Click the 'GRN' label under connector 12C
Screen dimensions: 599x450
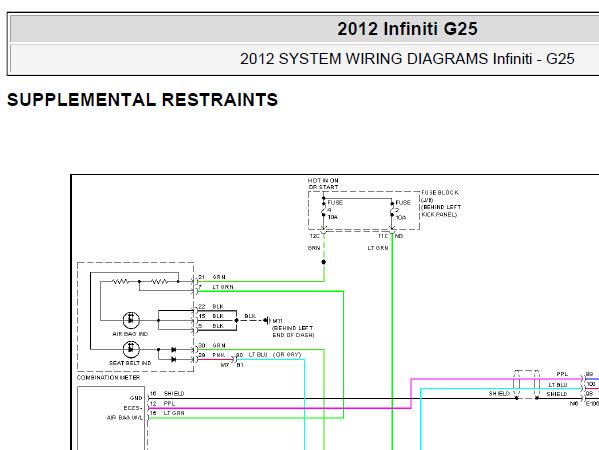coord(314,248)
